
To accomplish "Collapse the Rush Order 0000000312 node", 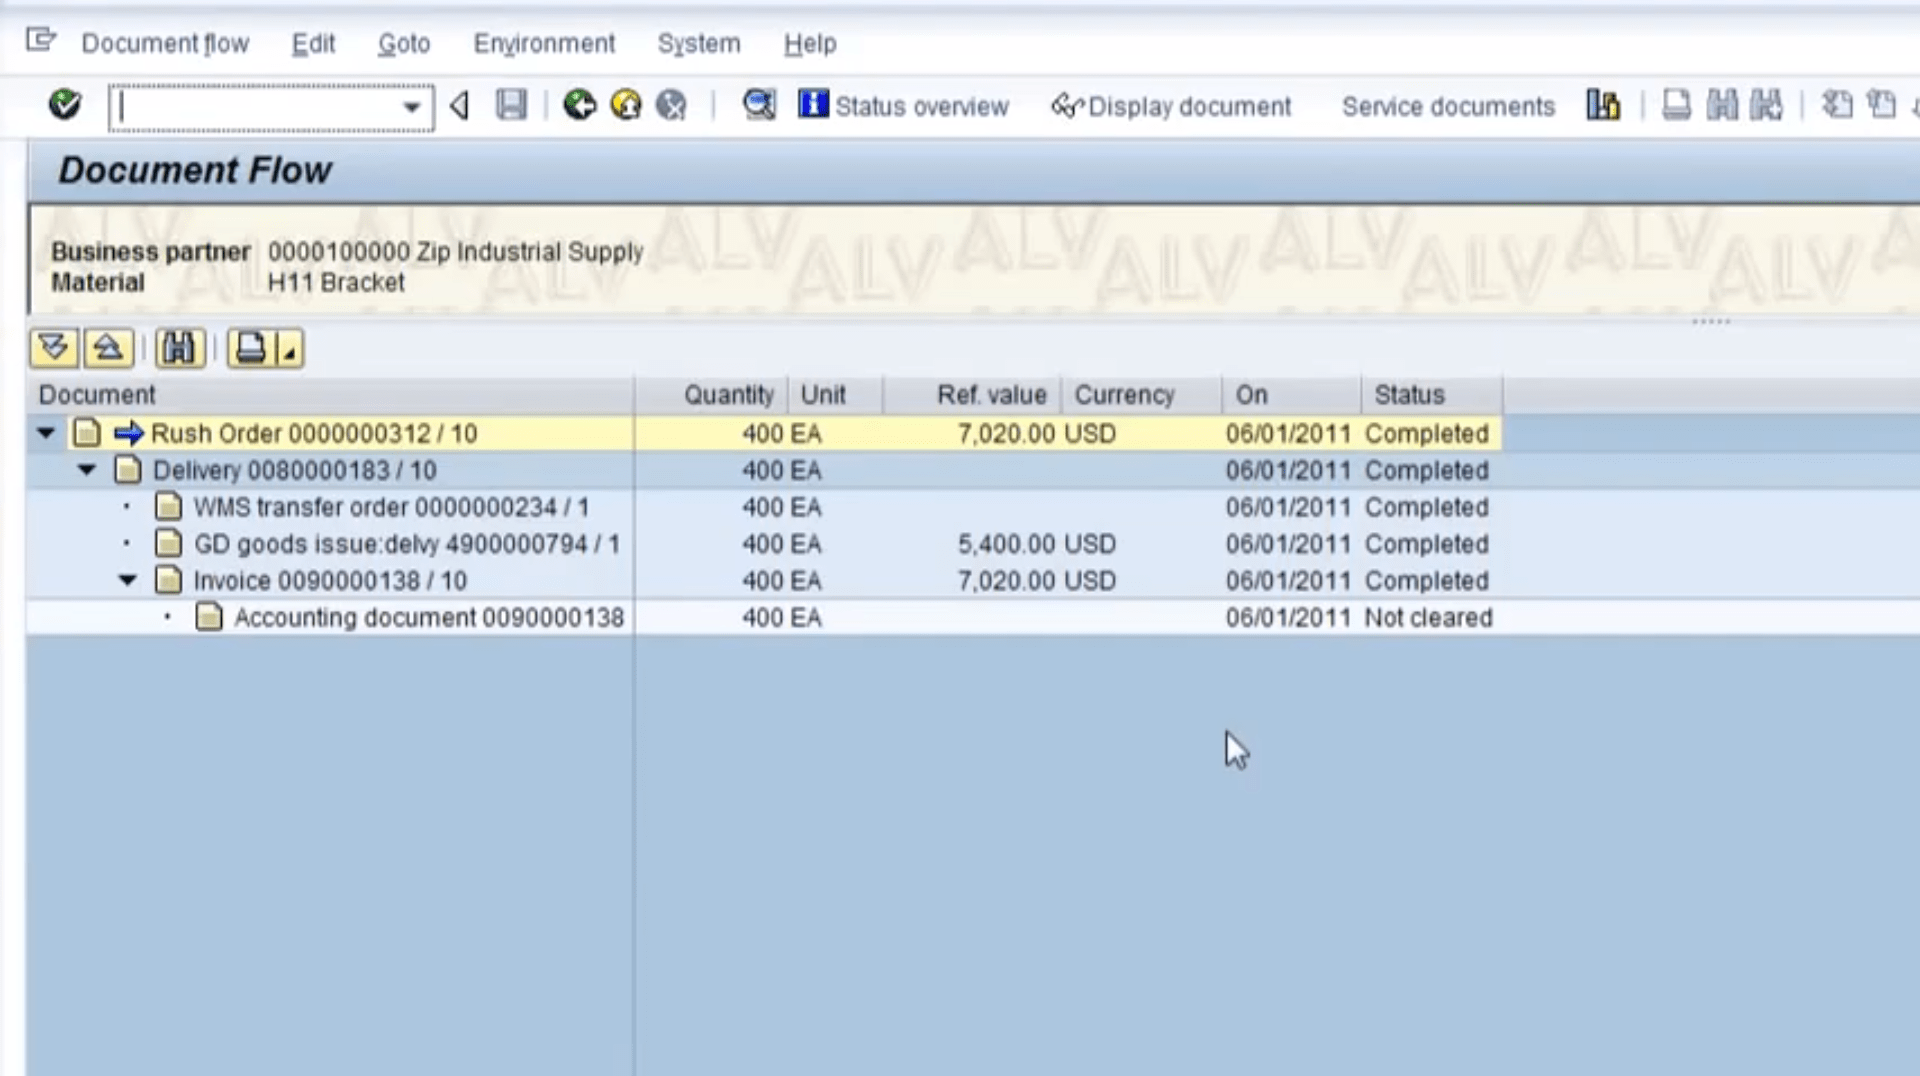I will coord(46,433).
